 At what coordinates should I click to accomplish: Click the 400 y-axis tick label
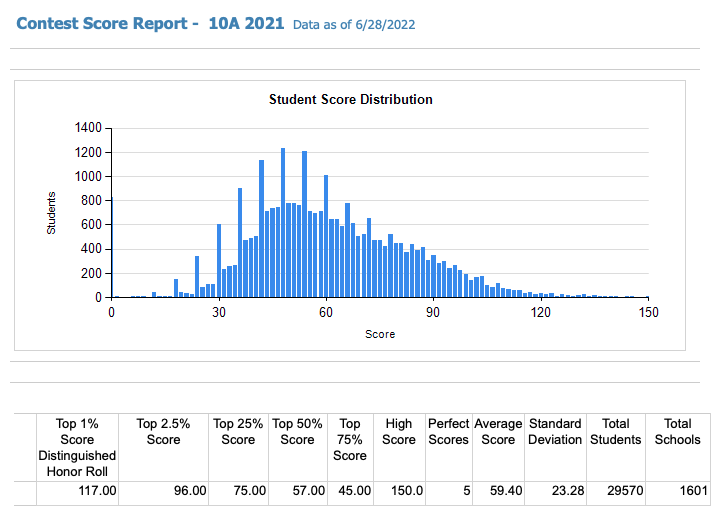point(91,249)
